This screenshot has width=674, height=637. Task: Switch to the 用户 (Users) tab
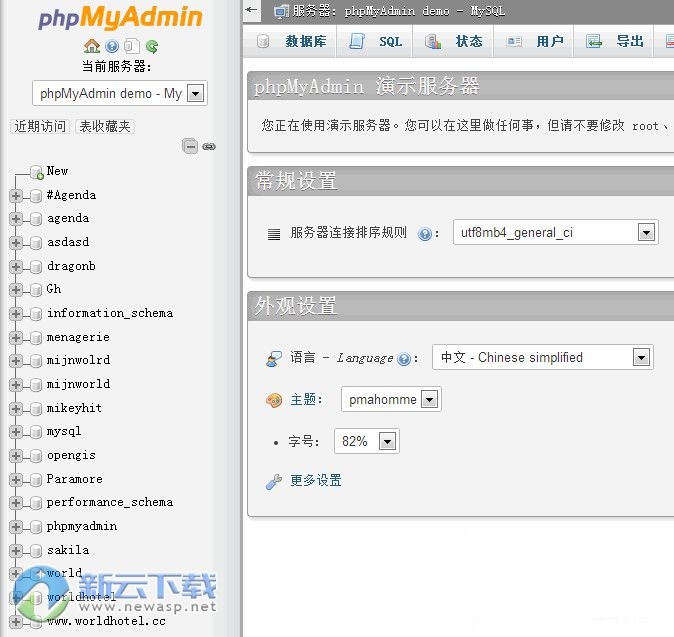point(534,41)
